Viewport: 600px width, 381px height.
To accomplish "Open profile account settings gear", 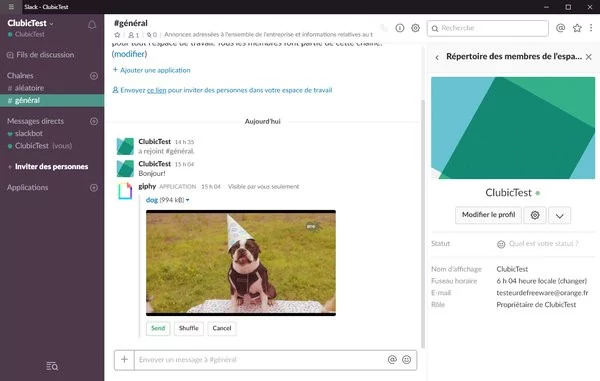I will tap(535, 215).
